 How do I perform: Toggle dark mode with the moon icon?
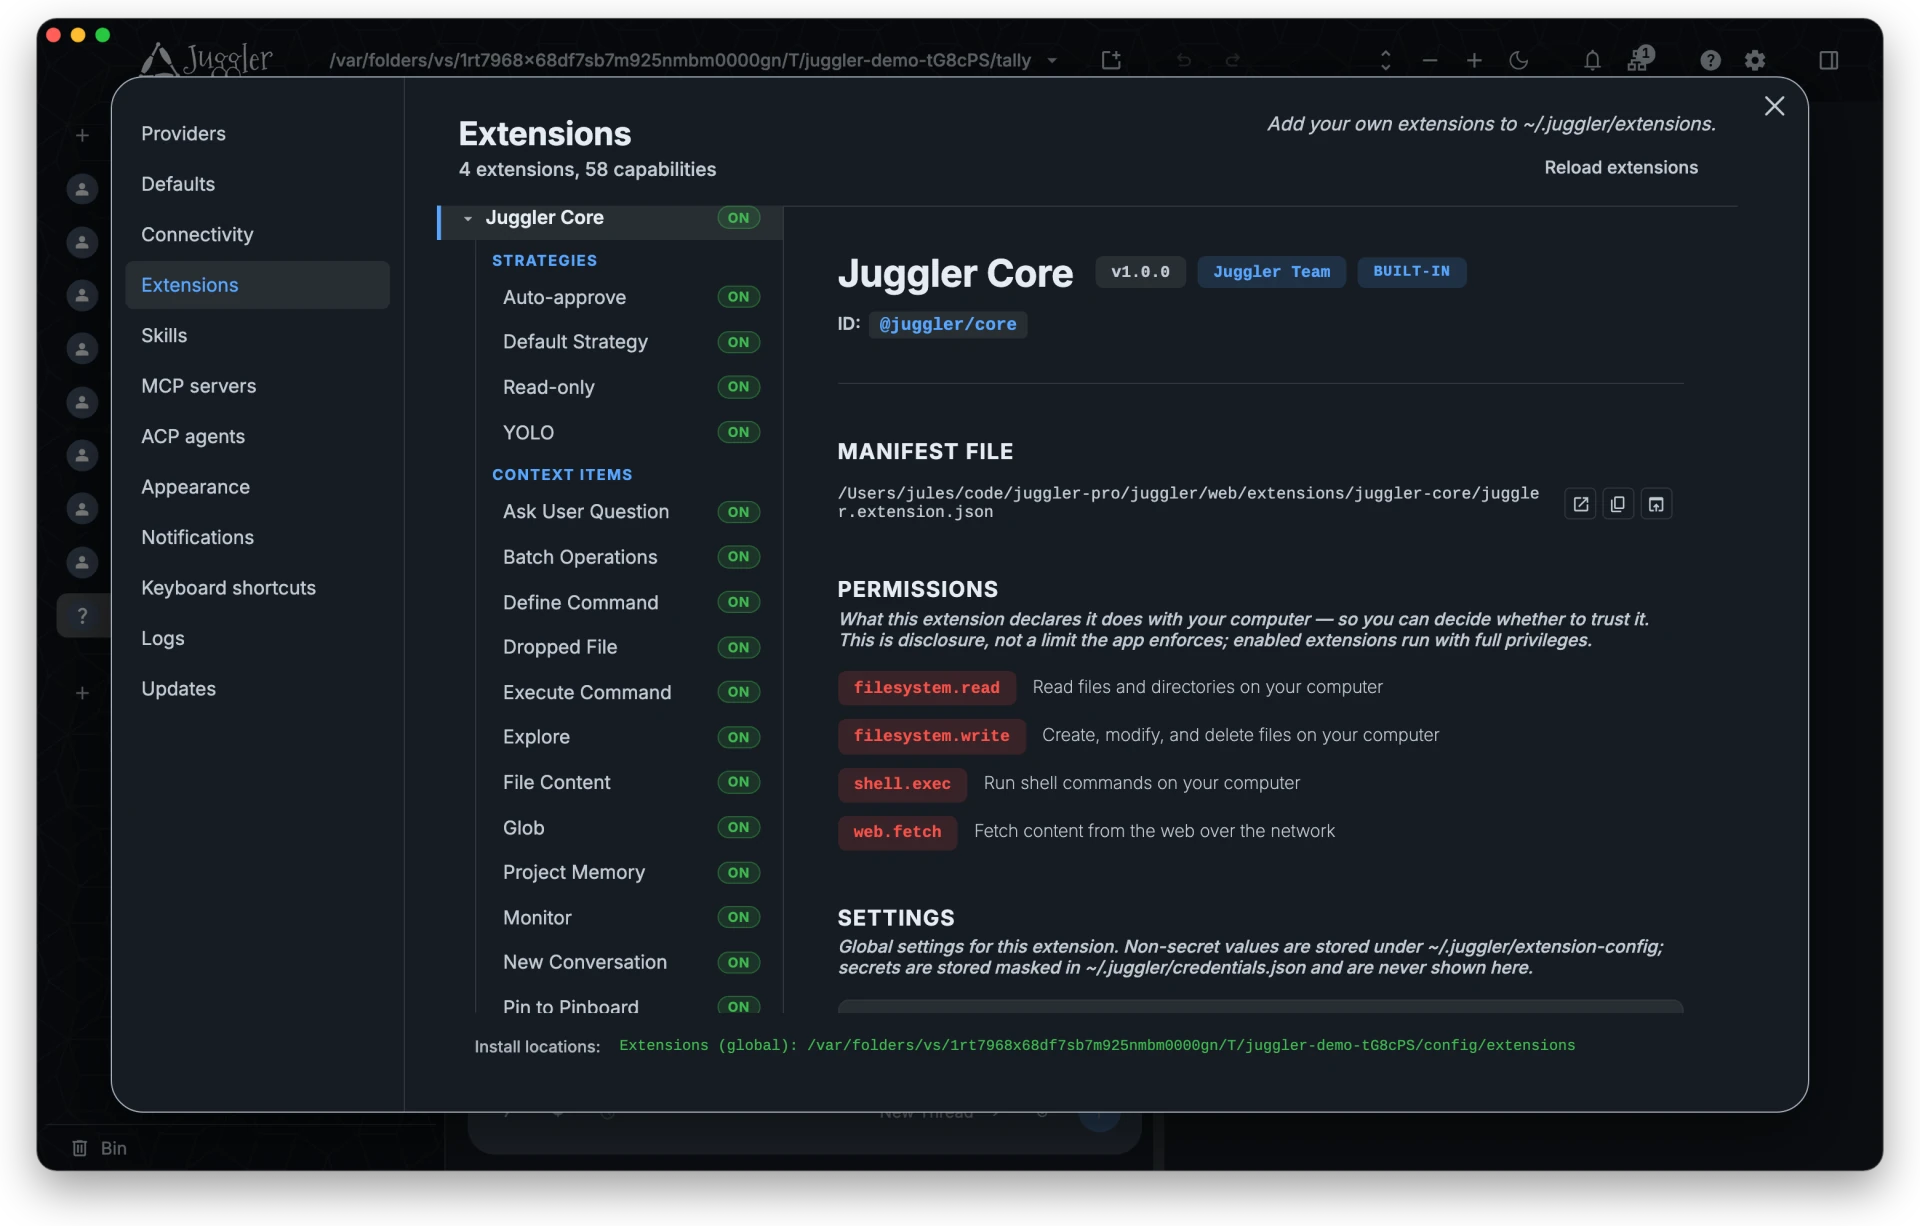pyautogui.click(x=1519, y=60)
